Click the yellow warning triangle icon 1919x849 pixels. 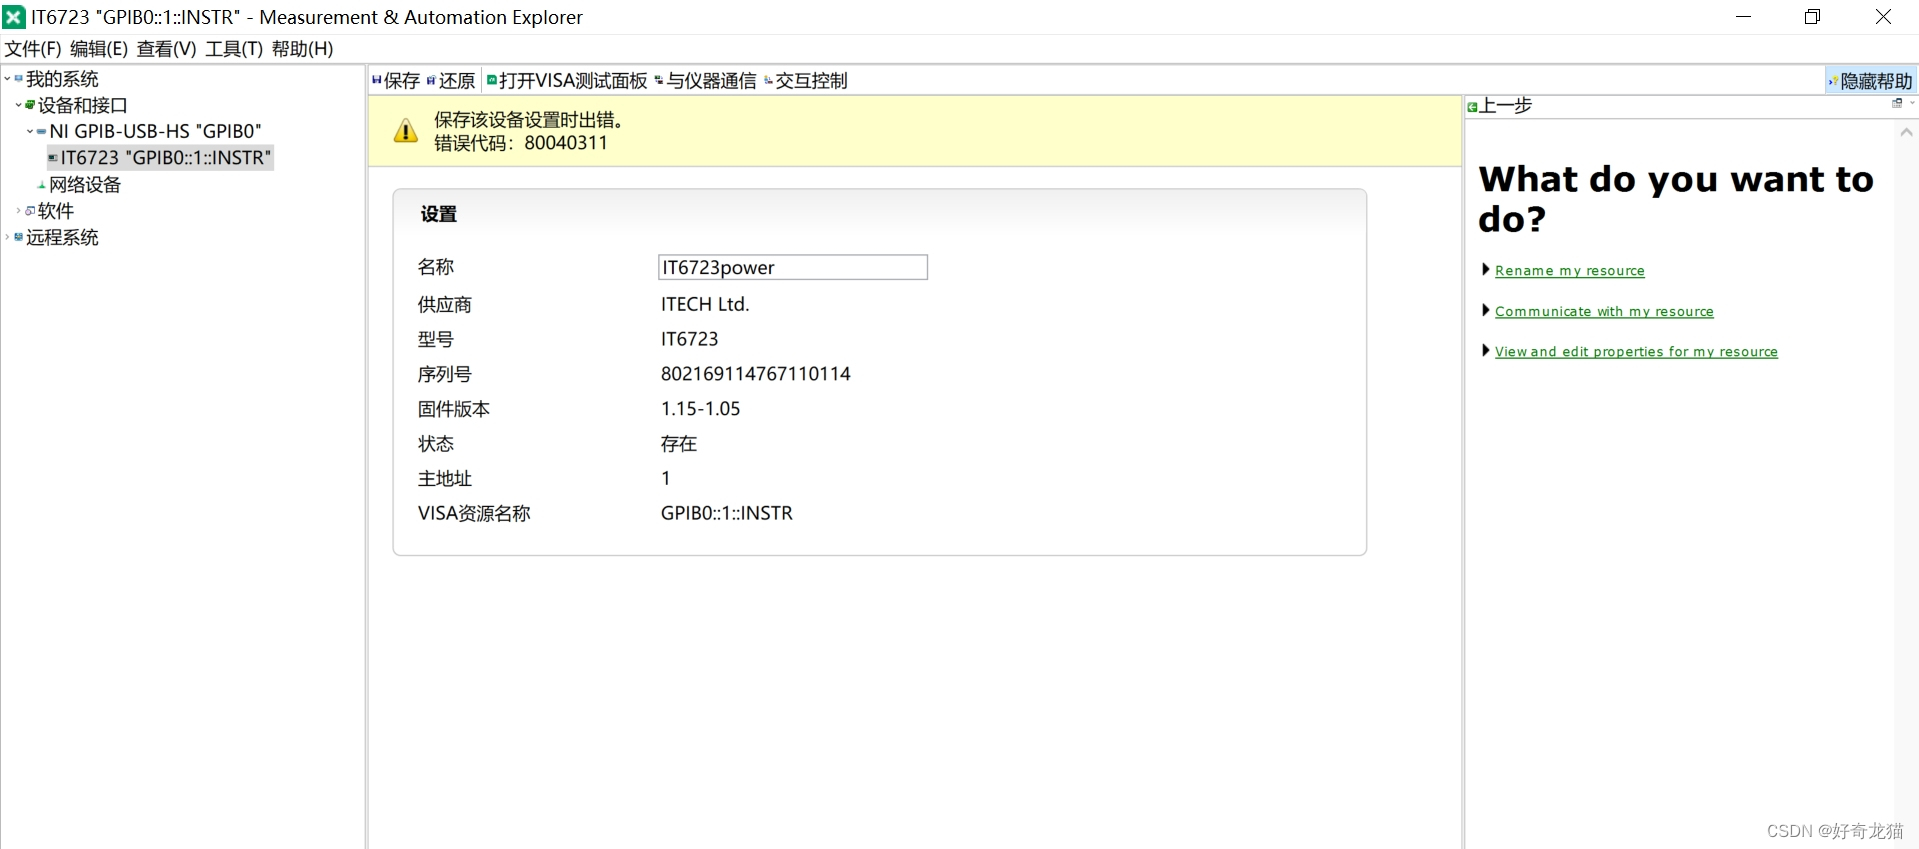[406, 131]
